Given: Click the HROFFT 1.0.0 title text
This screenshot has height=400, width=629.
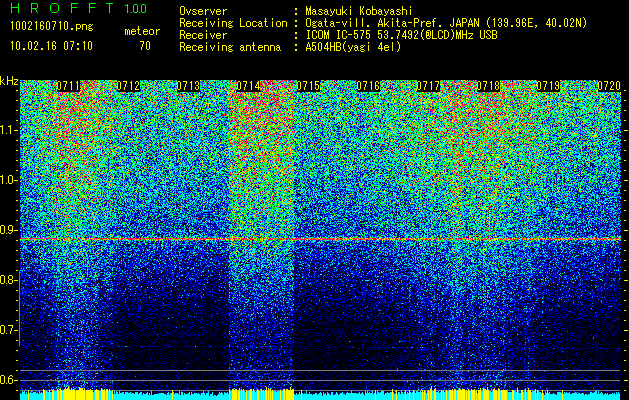Looking at the screenshot, I should pyautogui.click(x=79, y=8).
